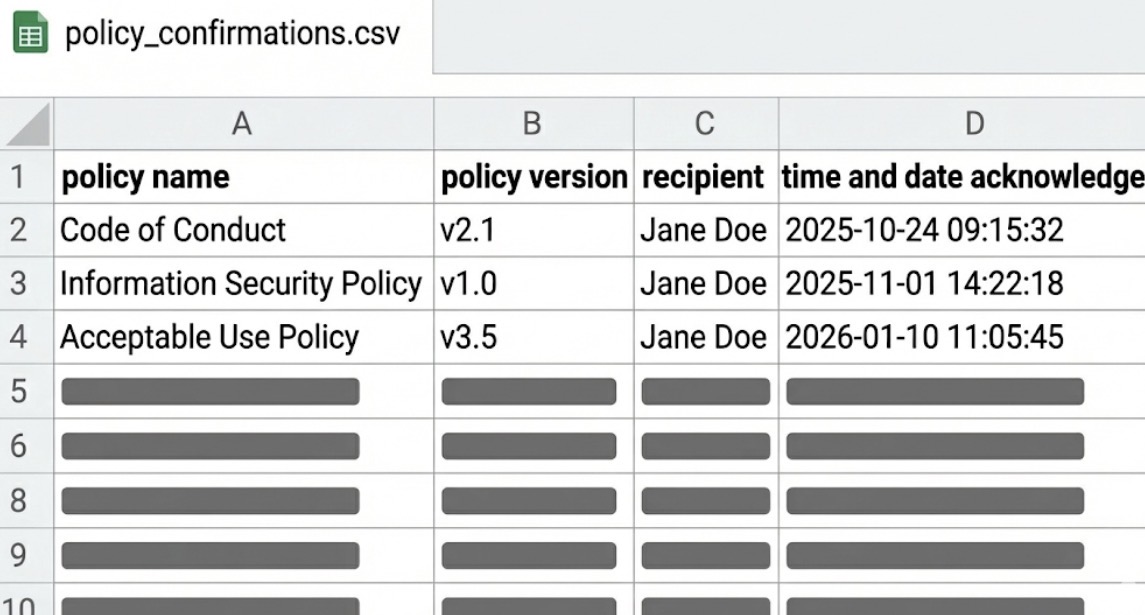Viewport: 1145px width, 615px height.
Task: Select column B header
Action: 534,124
